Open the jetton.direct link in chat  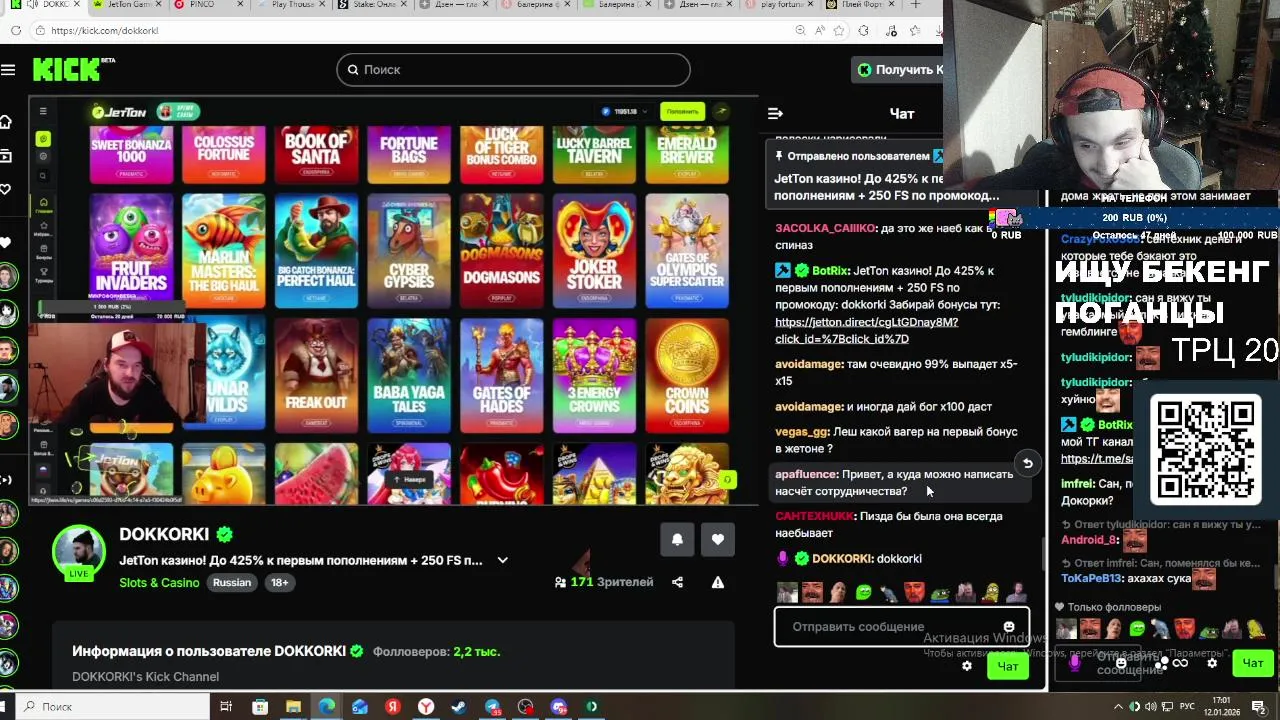[x=866, y=330]
